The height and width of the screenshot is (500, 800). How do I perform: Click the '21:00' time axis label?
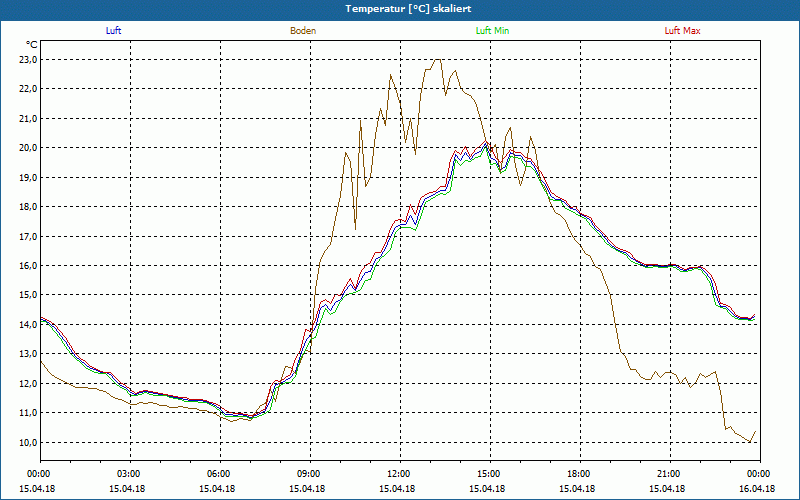point(670,474)
